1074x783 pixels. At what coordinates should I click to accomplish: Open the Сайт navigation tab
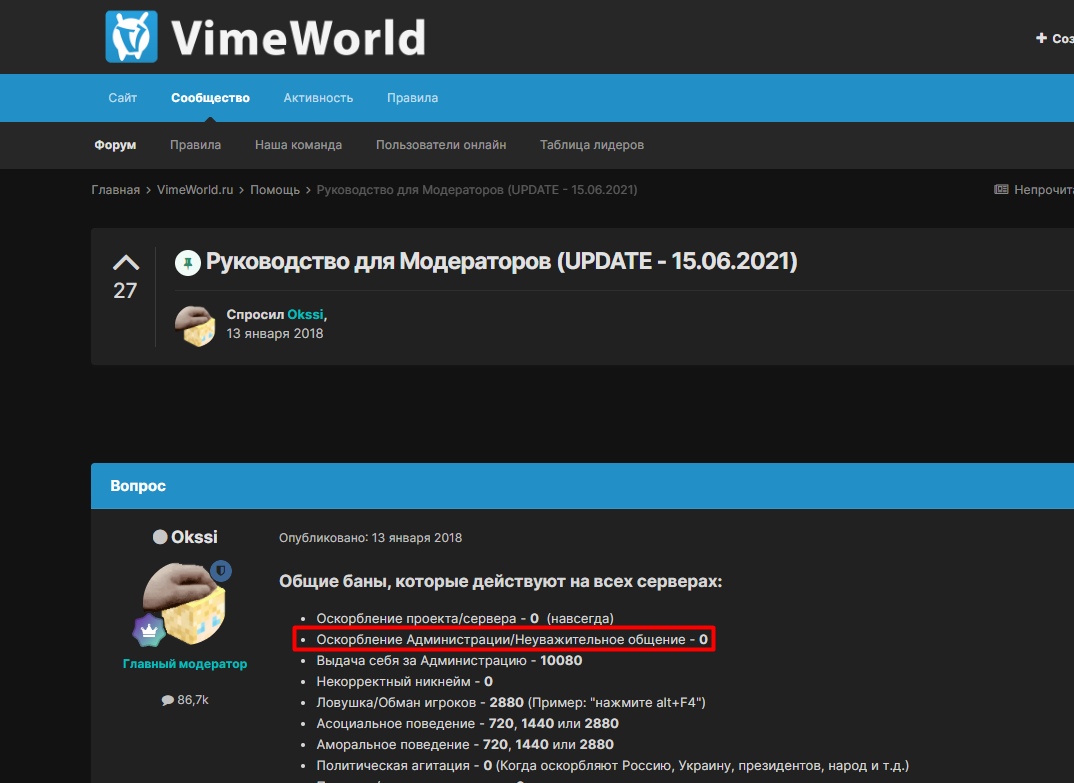pyautogui.click(x=123, y=98)
